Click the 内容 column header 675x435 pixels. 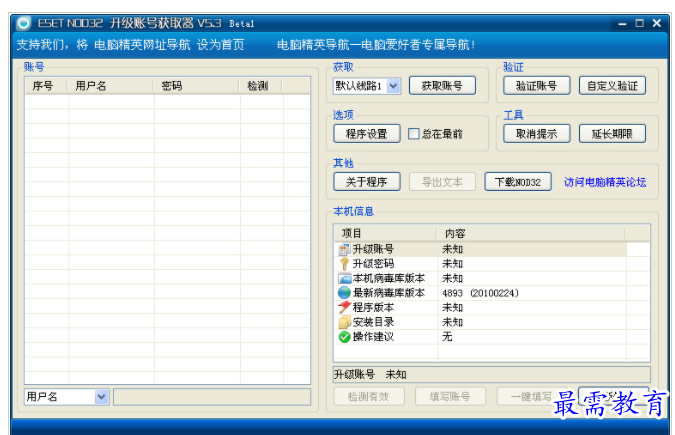coord(530,233)
